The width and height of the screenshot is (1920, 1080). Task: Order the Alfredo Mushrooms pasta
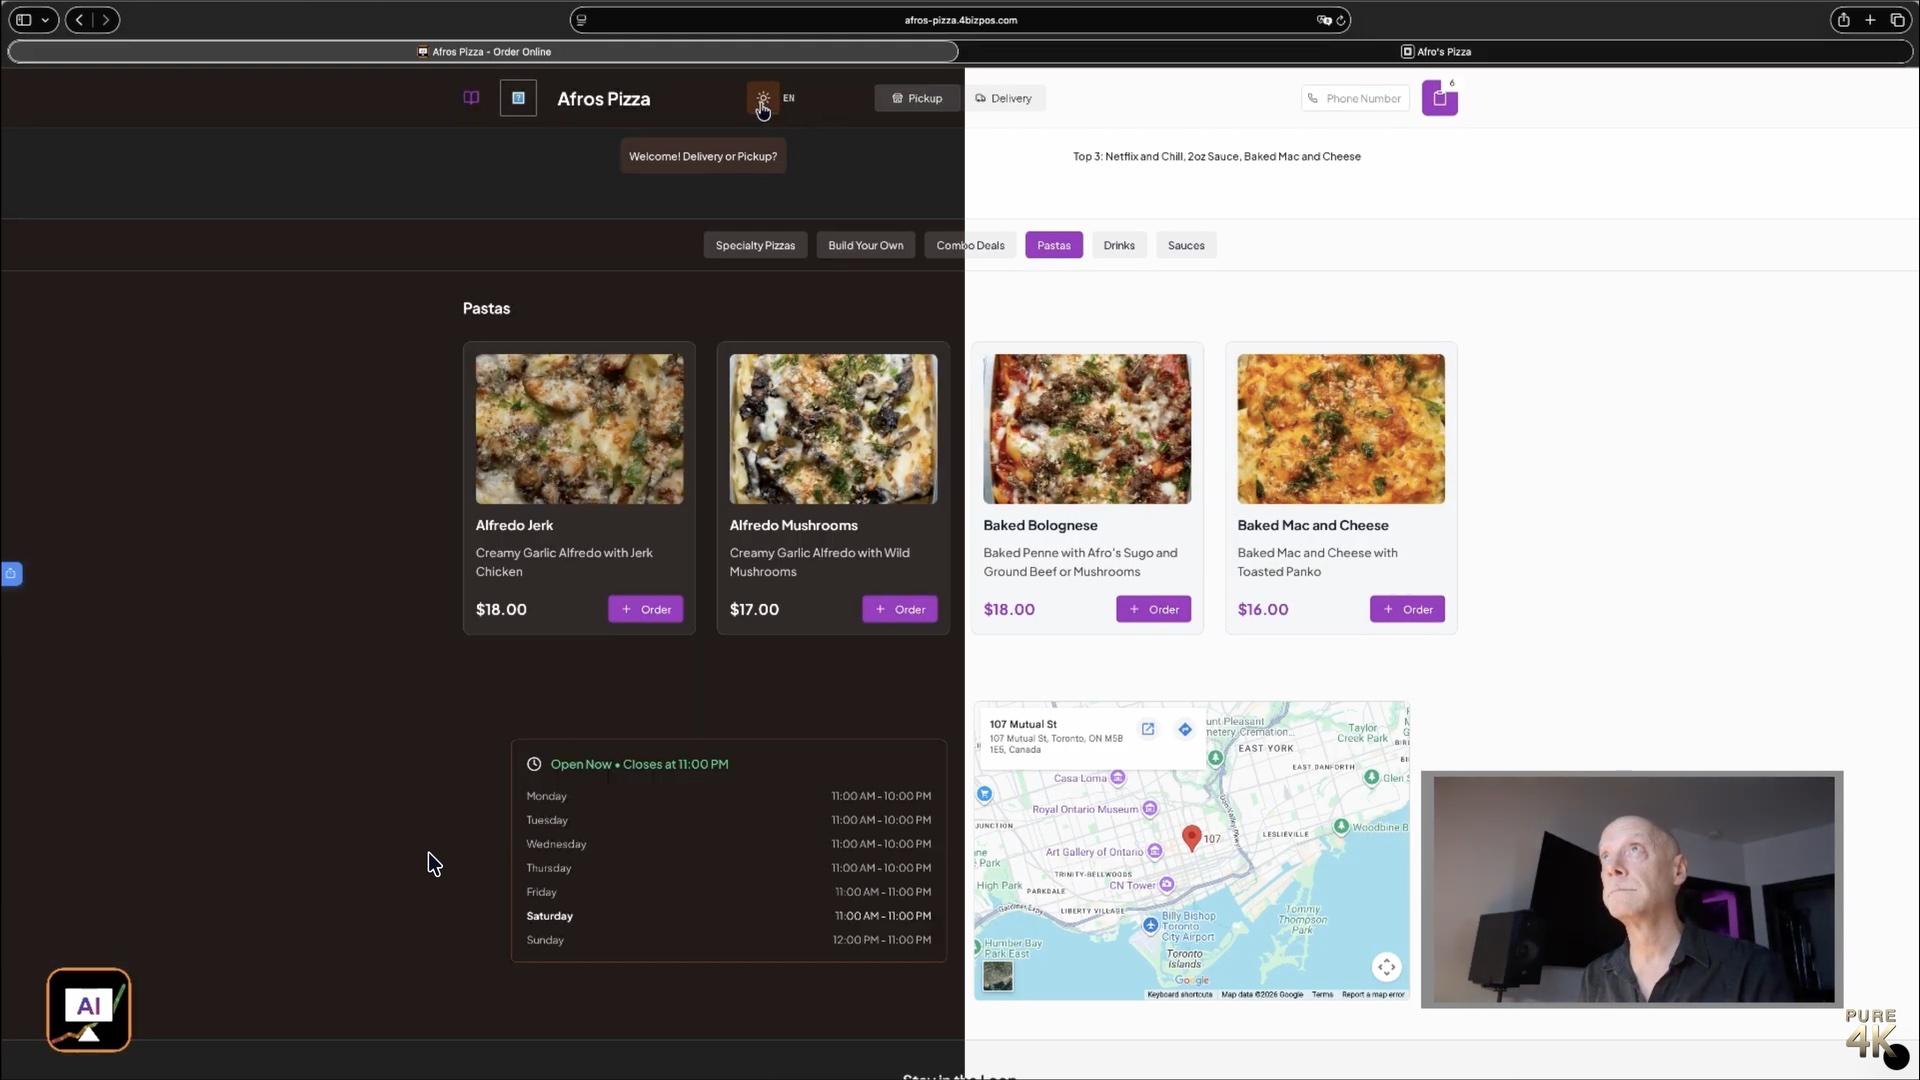pos(900,609)
